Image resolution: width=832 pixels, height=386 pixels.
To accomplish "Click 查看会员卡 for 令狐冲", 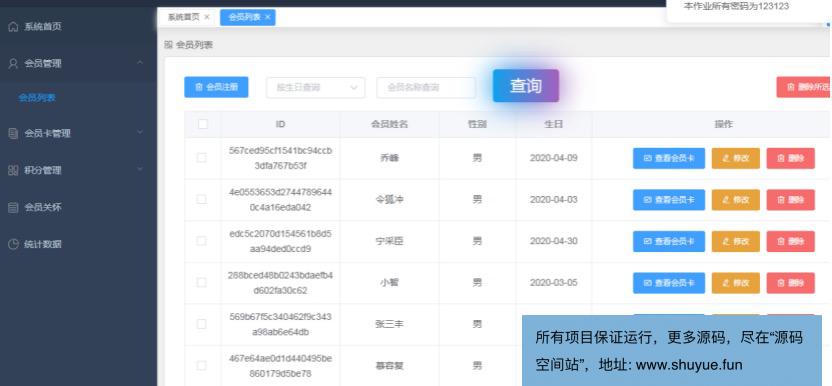I will 669,200.
